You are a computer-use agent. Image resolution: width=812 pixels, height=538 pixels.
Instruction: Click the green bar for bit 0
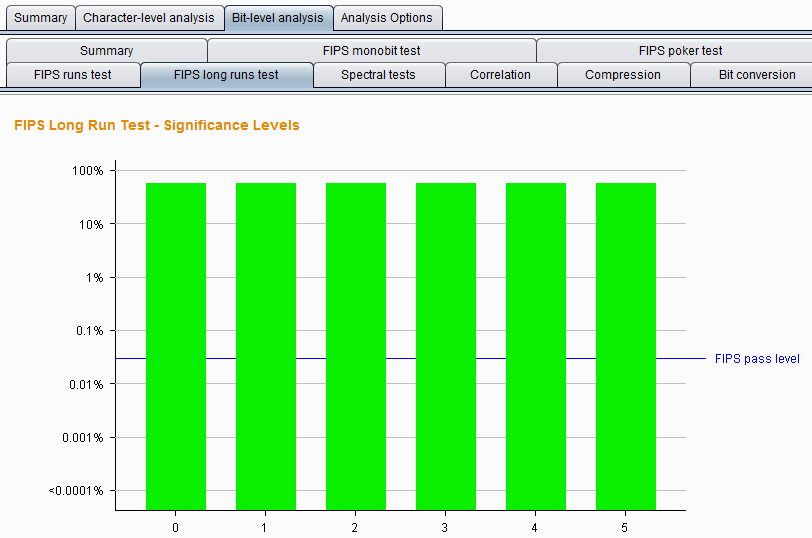tap(176, 345)
